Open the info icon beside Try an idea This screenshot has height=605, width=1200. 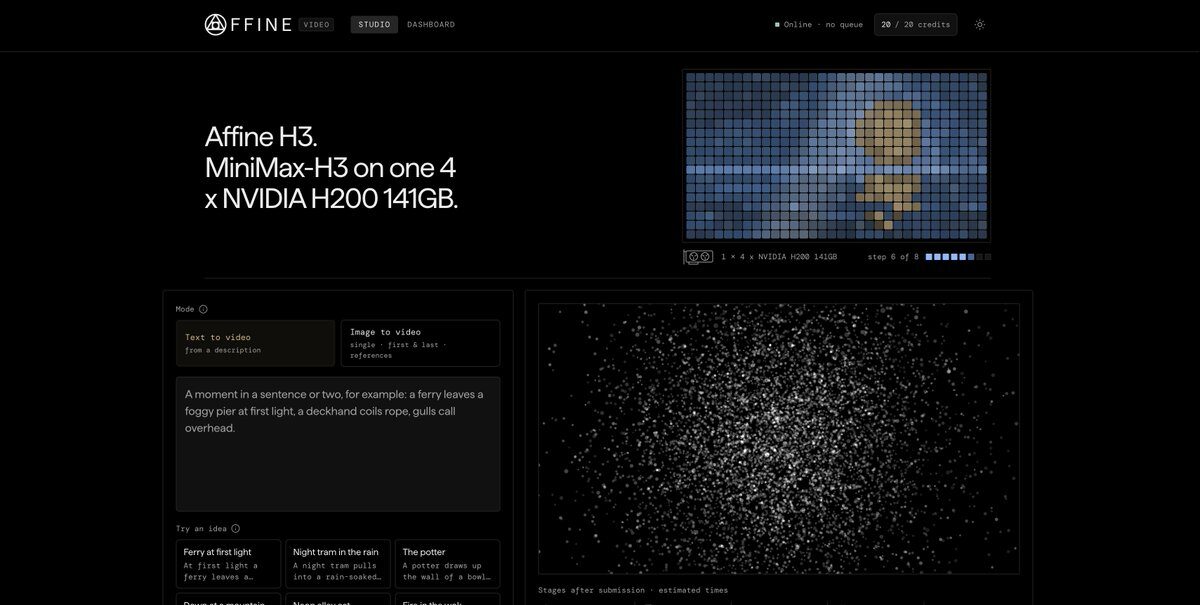click(x=235, y=528)
